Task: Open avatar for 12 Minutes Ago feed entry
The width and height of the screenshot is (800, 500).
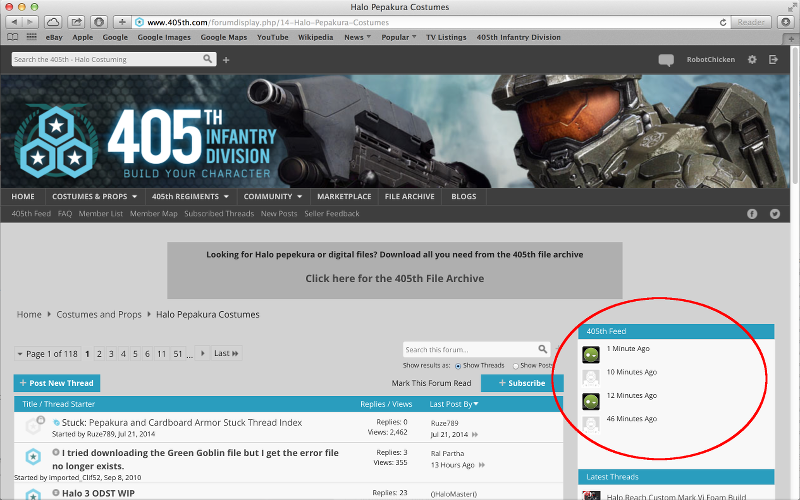Action: click(x=591, y=402)
